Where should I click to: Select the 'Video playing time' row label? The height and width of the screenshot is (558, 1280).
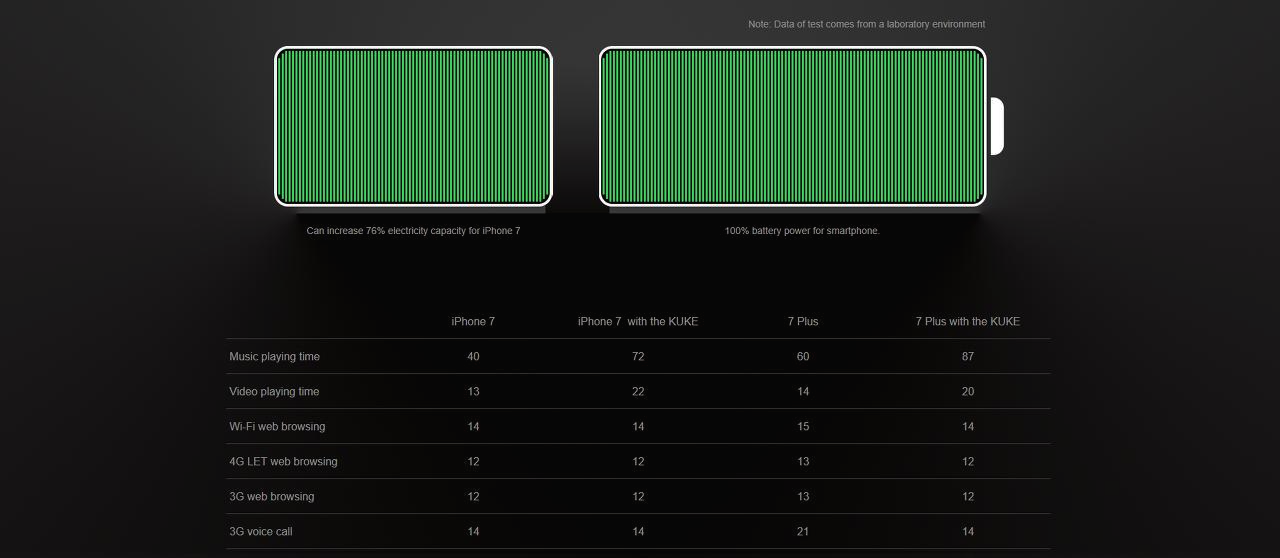274,391
